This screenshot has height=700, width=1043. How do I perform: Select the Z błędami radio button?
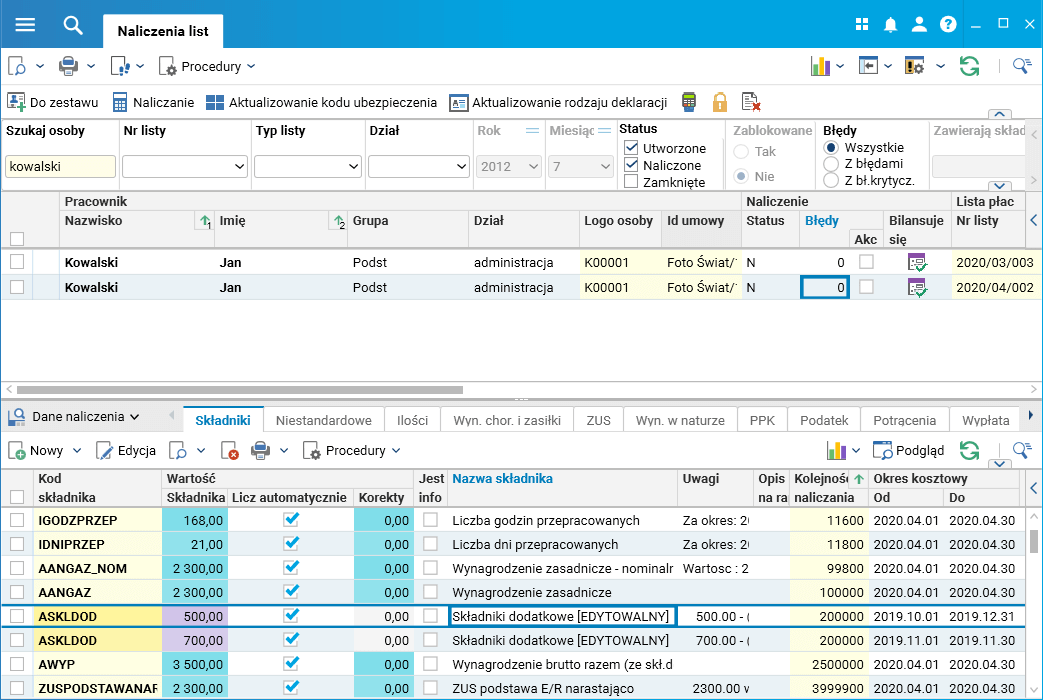830,164
